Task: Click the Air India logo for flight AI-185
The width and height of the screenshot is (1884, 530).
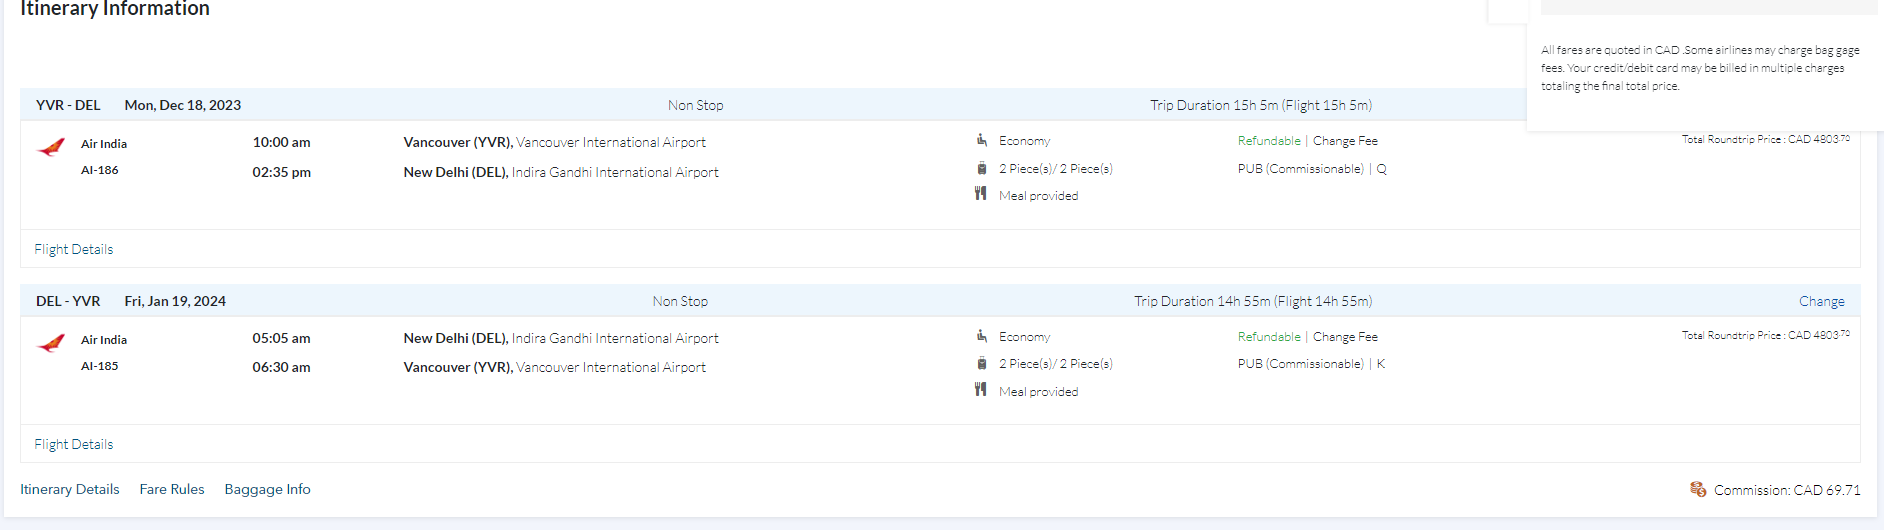Action: (51, 343)
